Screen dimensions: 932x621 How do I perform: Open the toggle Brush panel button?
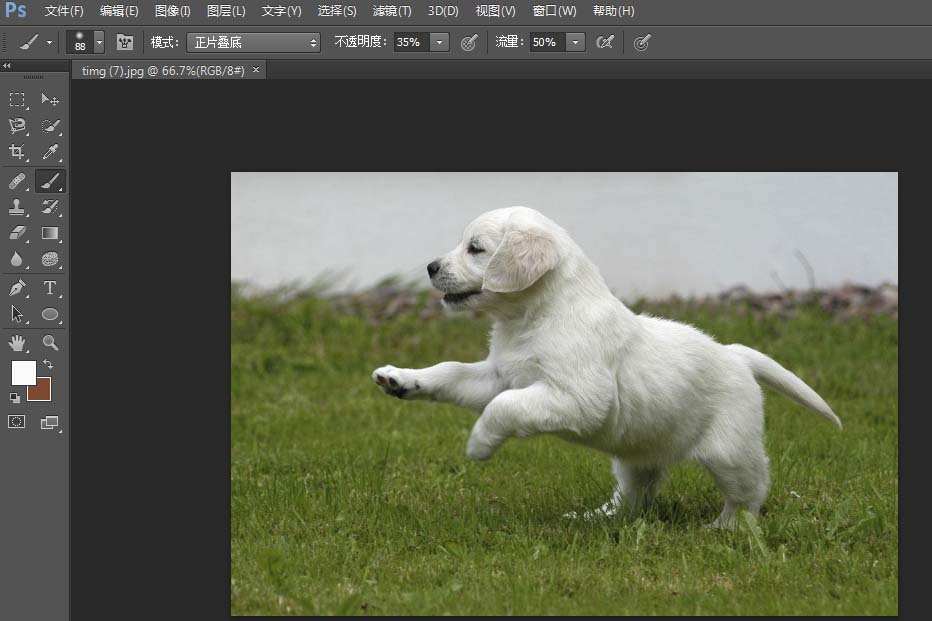[x=124, y=42]
